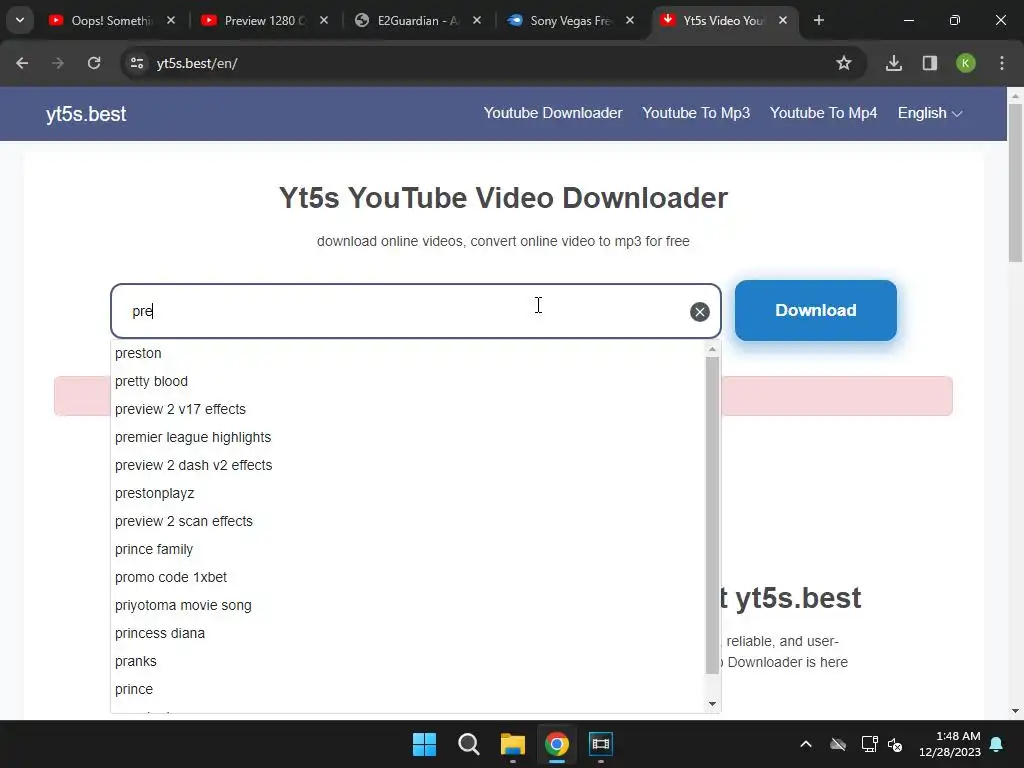
Task: Click the blue Download button
Action: pos(816,310)
